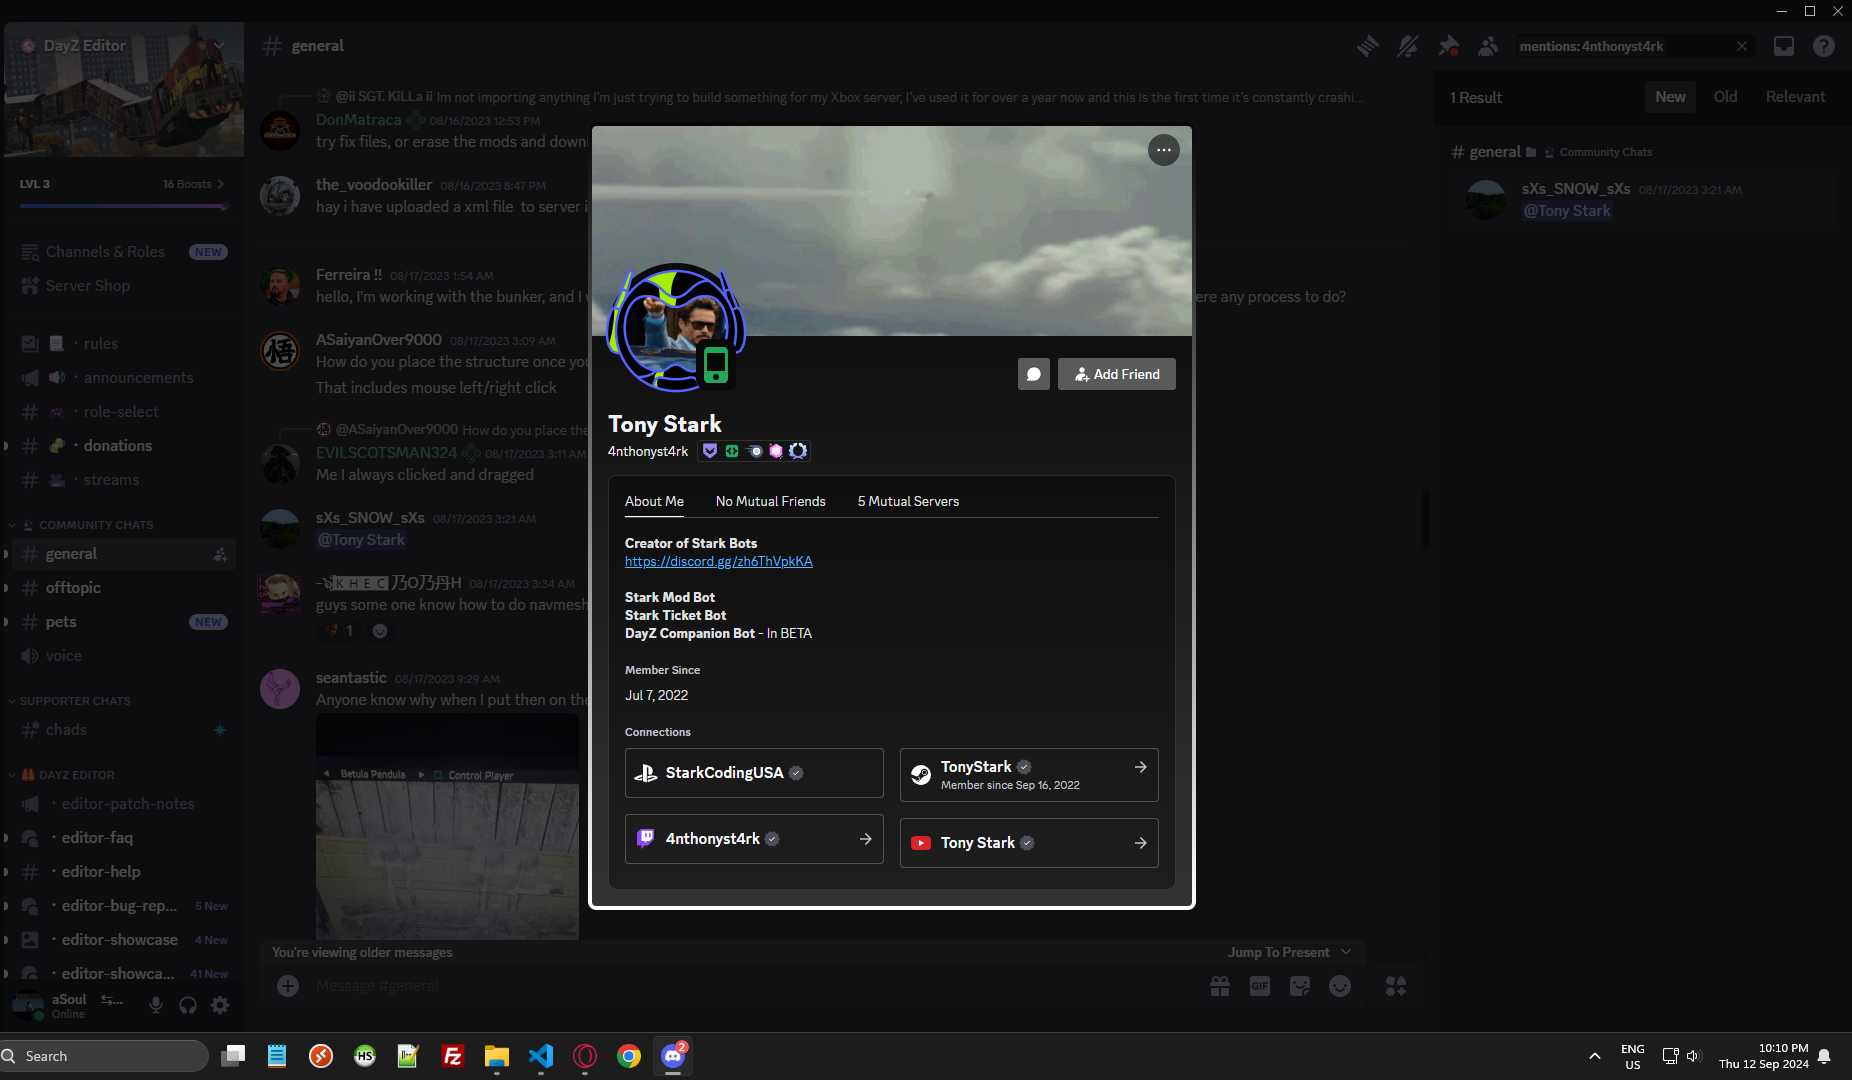Toggle microphone mute in user panel
This screenshot has width=1852, height=1080.
point(156,1005)
